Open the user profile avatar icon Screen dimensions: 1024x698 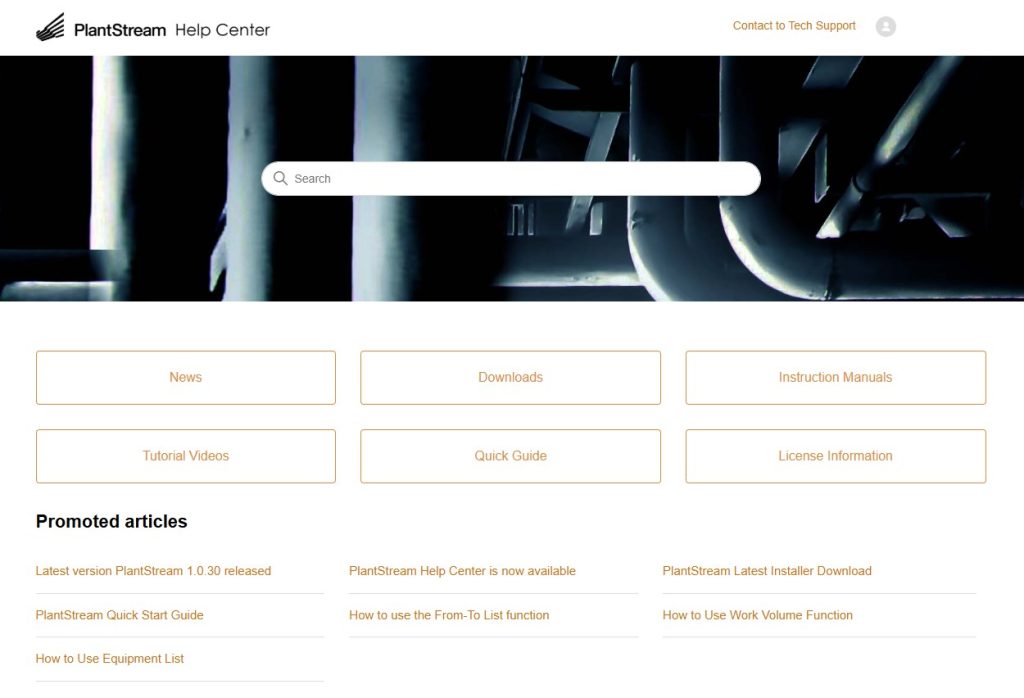(x=885, y=27)
